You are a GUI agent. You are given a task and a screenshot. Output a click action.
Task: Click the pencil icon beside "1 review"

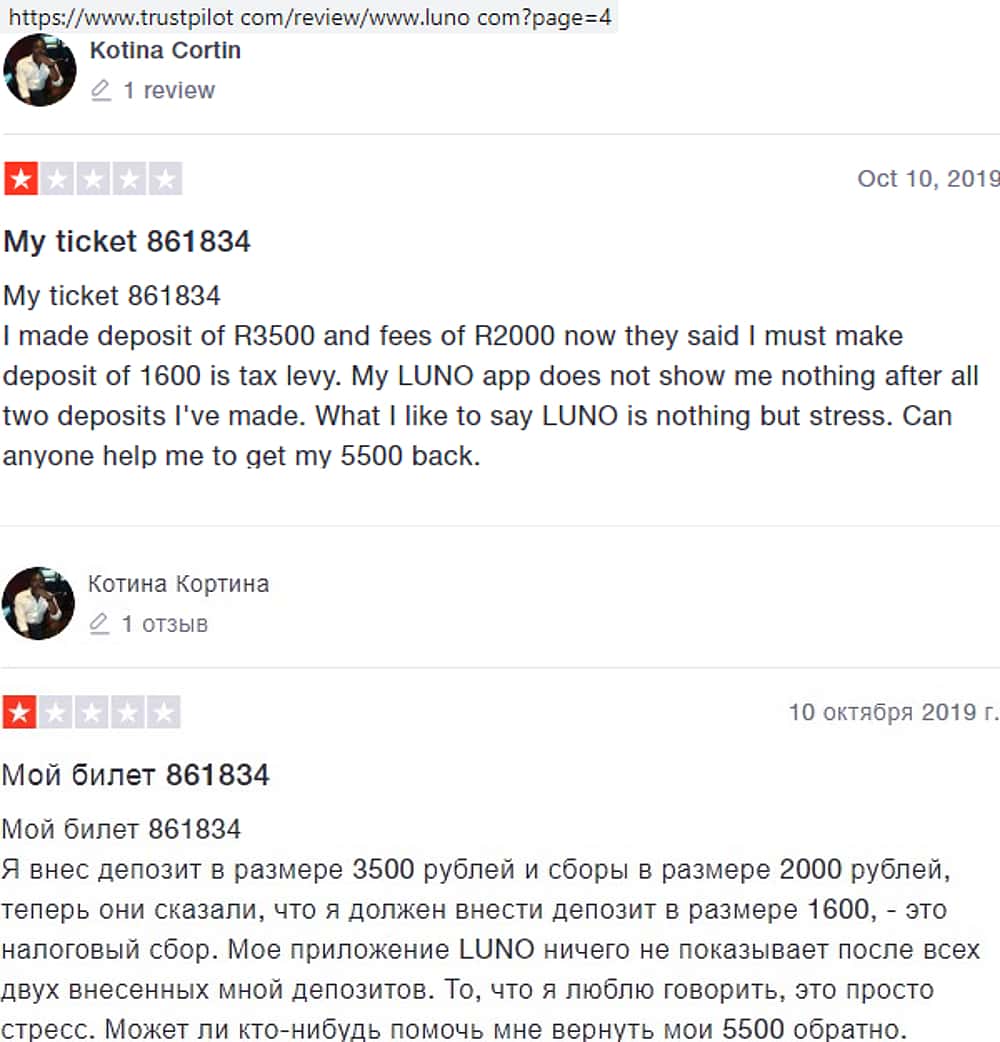click(100, 91)
